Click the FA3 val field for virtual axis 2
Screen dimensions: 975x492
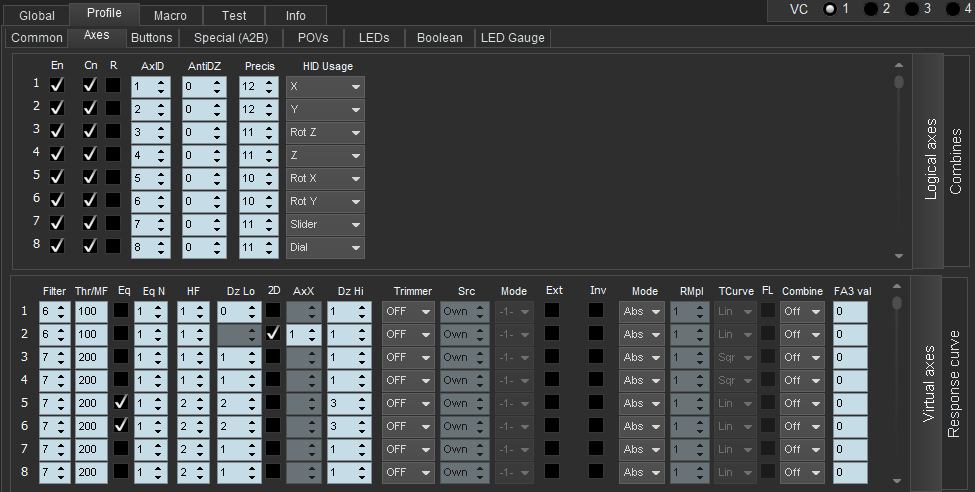click(x=849, y=334)
